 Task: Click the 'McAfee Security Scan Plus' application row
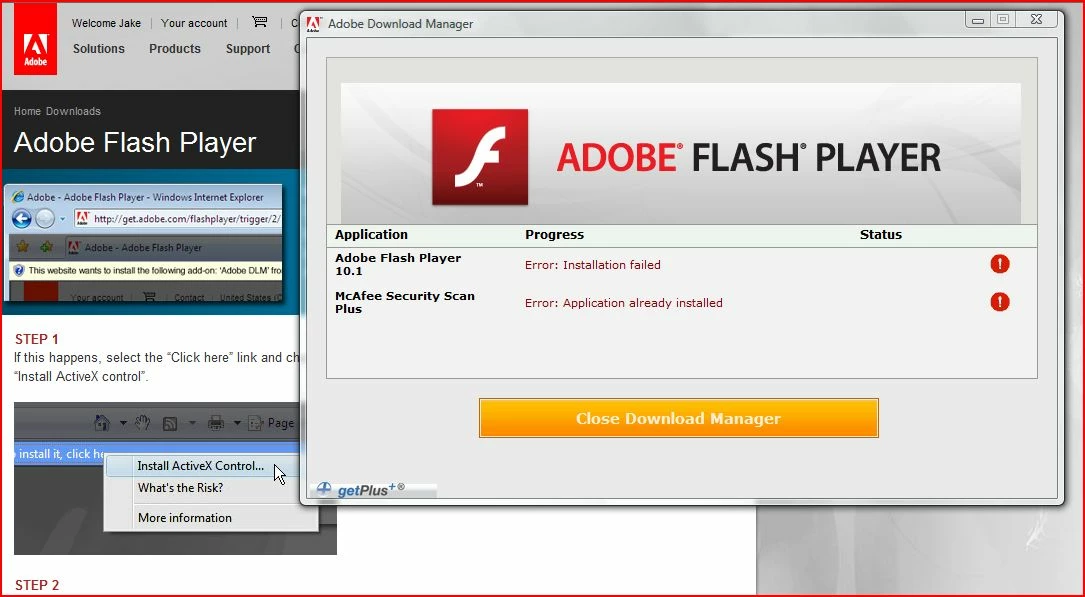coord(682,302)
